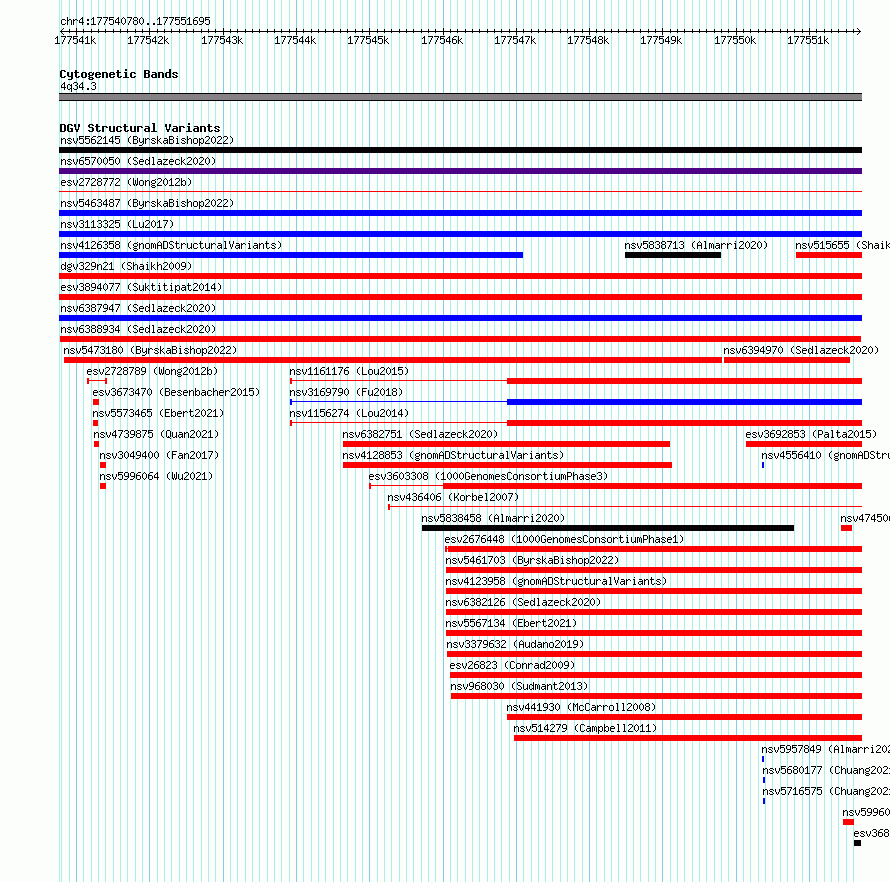Click esv3692853 (Palta2015) label
This screenshot has width=890, height=882.
(x=811, y=434)
